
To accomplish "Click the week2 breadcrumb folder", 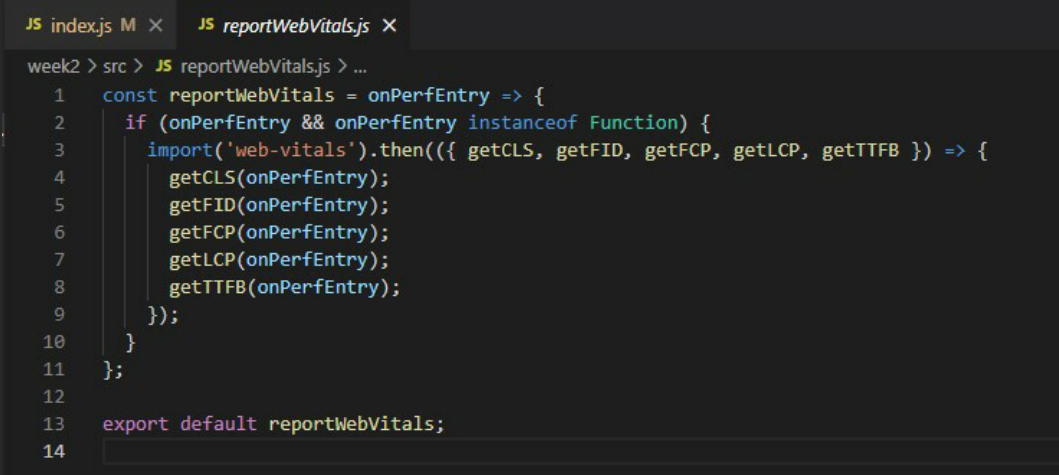I will click(x=53, y=67).
